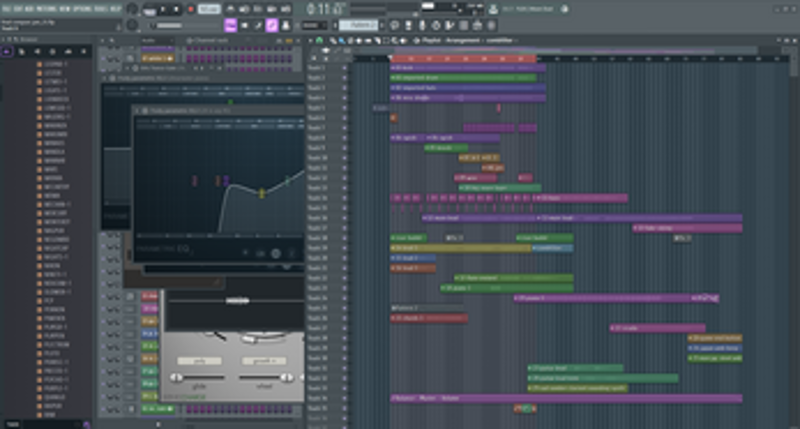800x429 pixels.
Task: Open the EDIT menu
Action: tap(17, 9)
